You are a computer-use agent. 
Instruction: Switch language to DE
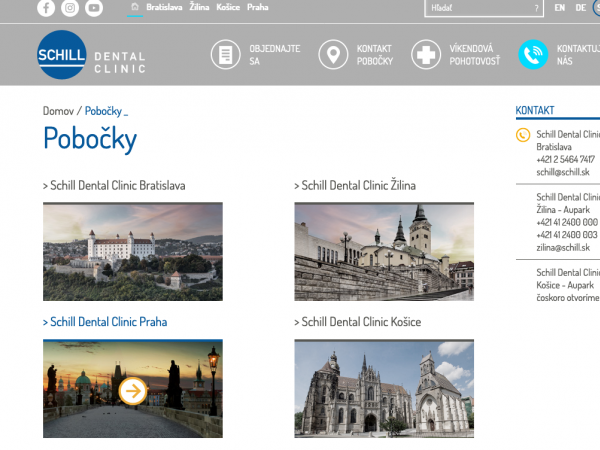[580, 8]
